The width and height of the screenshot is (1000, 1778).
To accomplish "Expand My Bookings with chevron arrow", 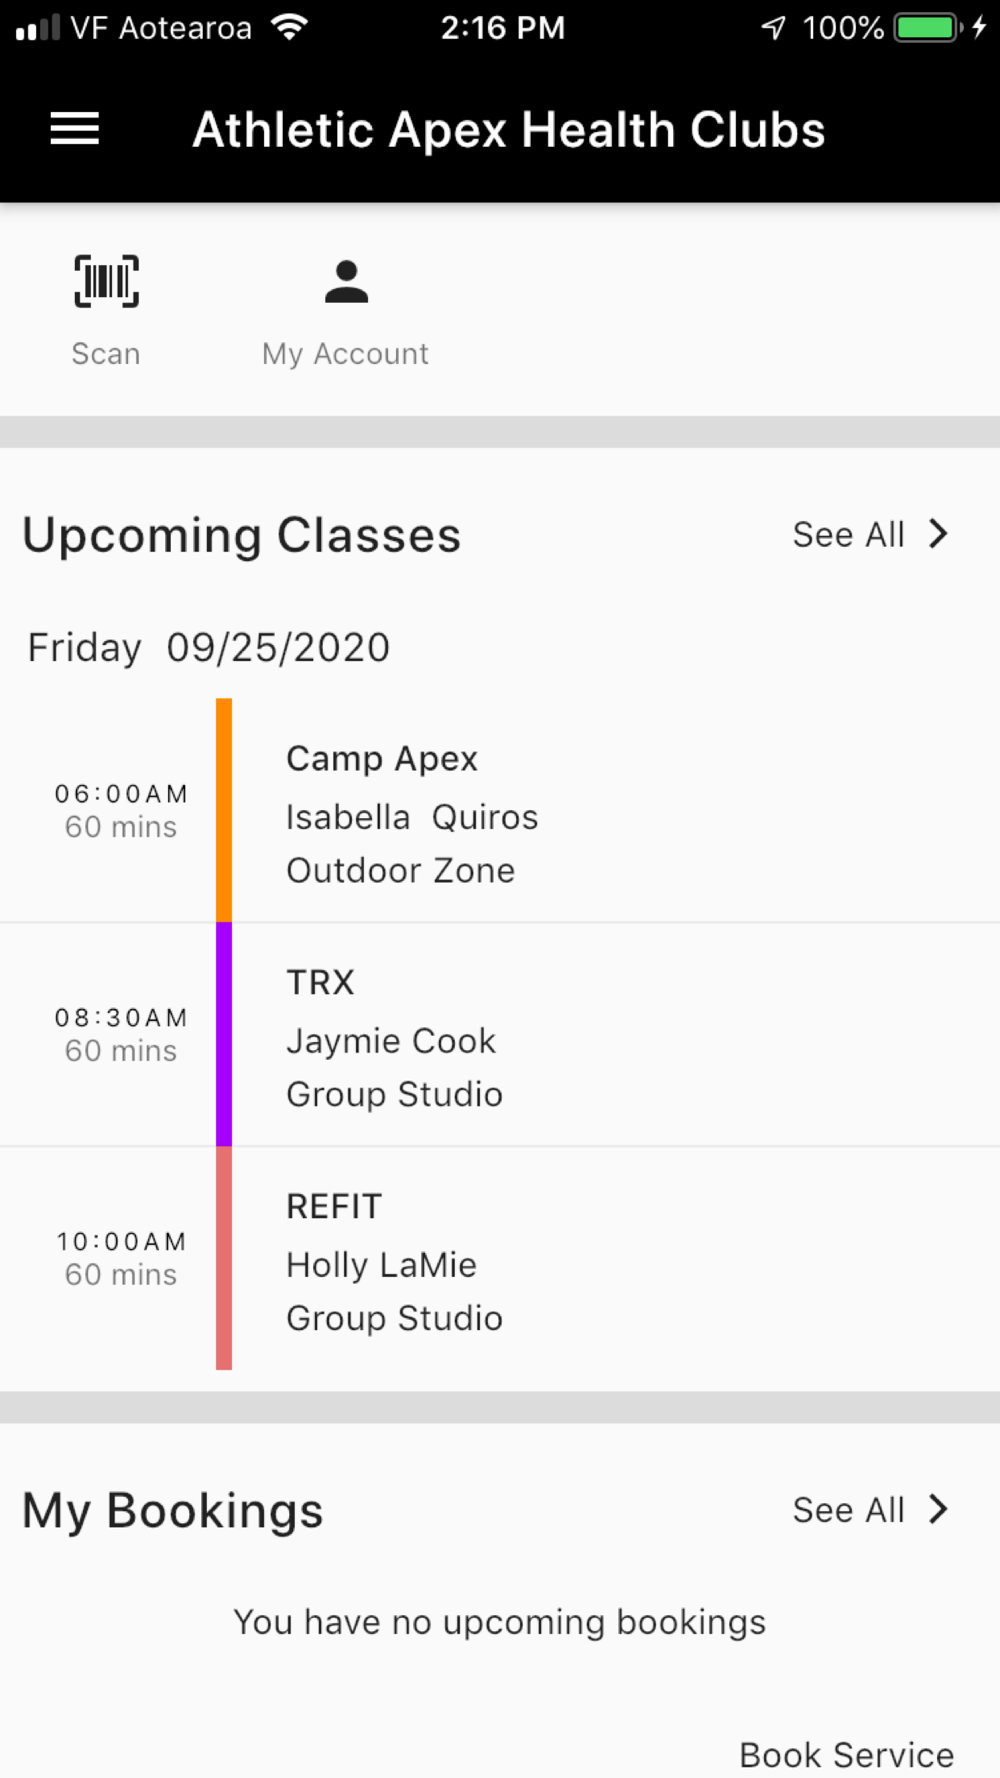I will 938,1509.
